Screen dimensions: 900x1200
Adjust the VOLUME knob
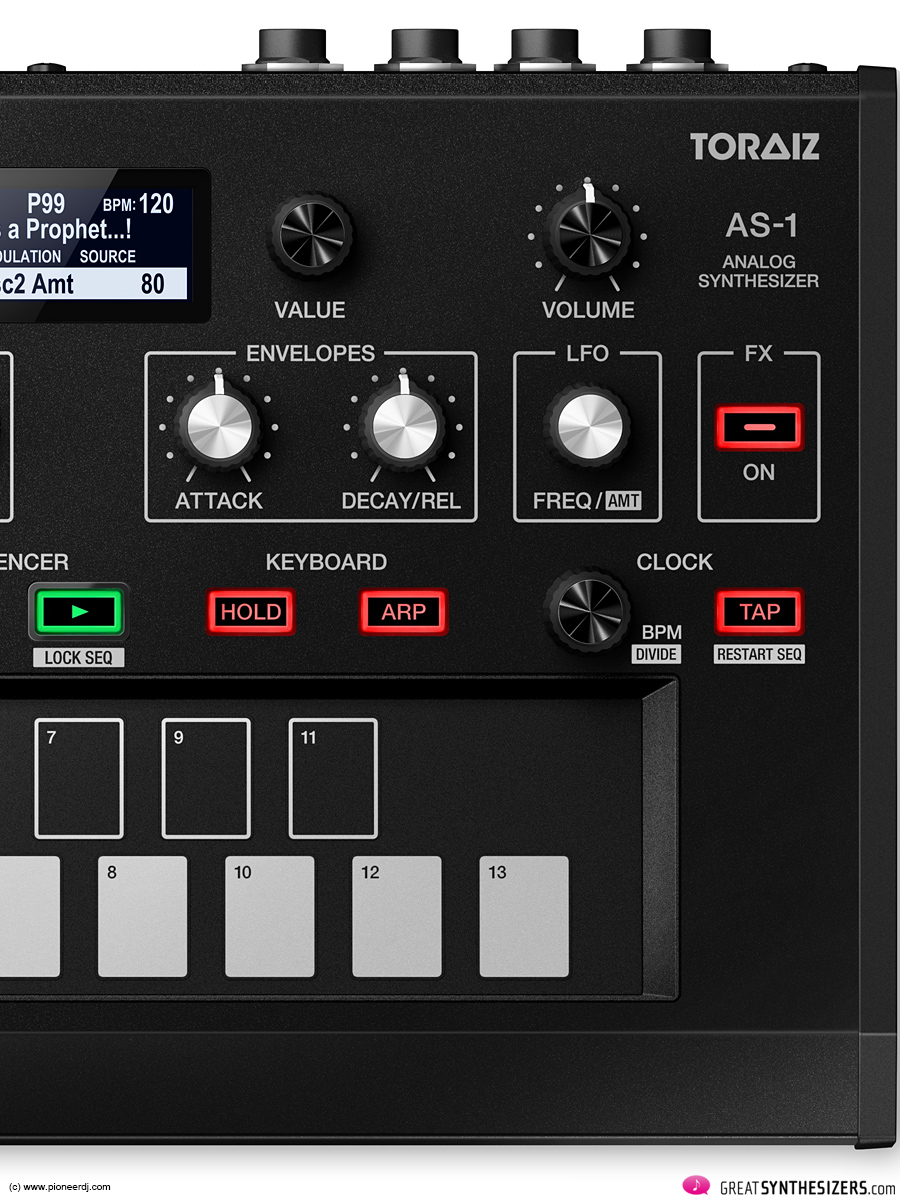588,236
